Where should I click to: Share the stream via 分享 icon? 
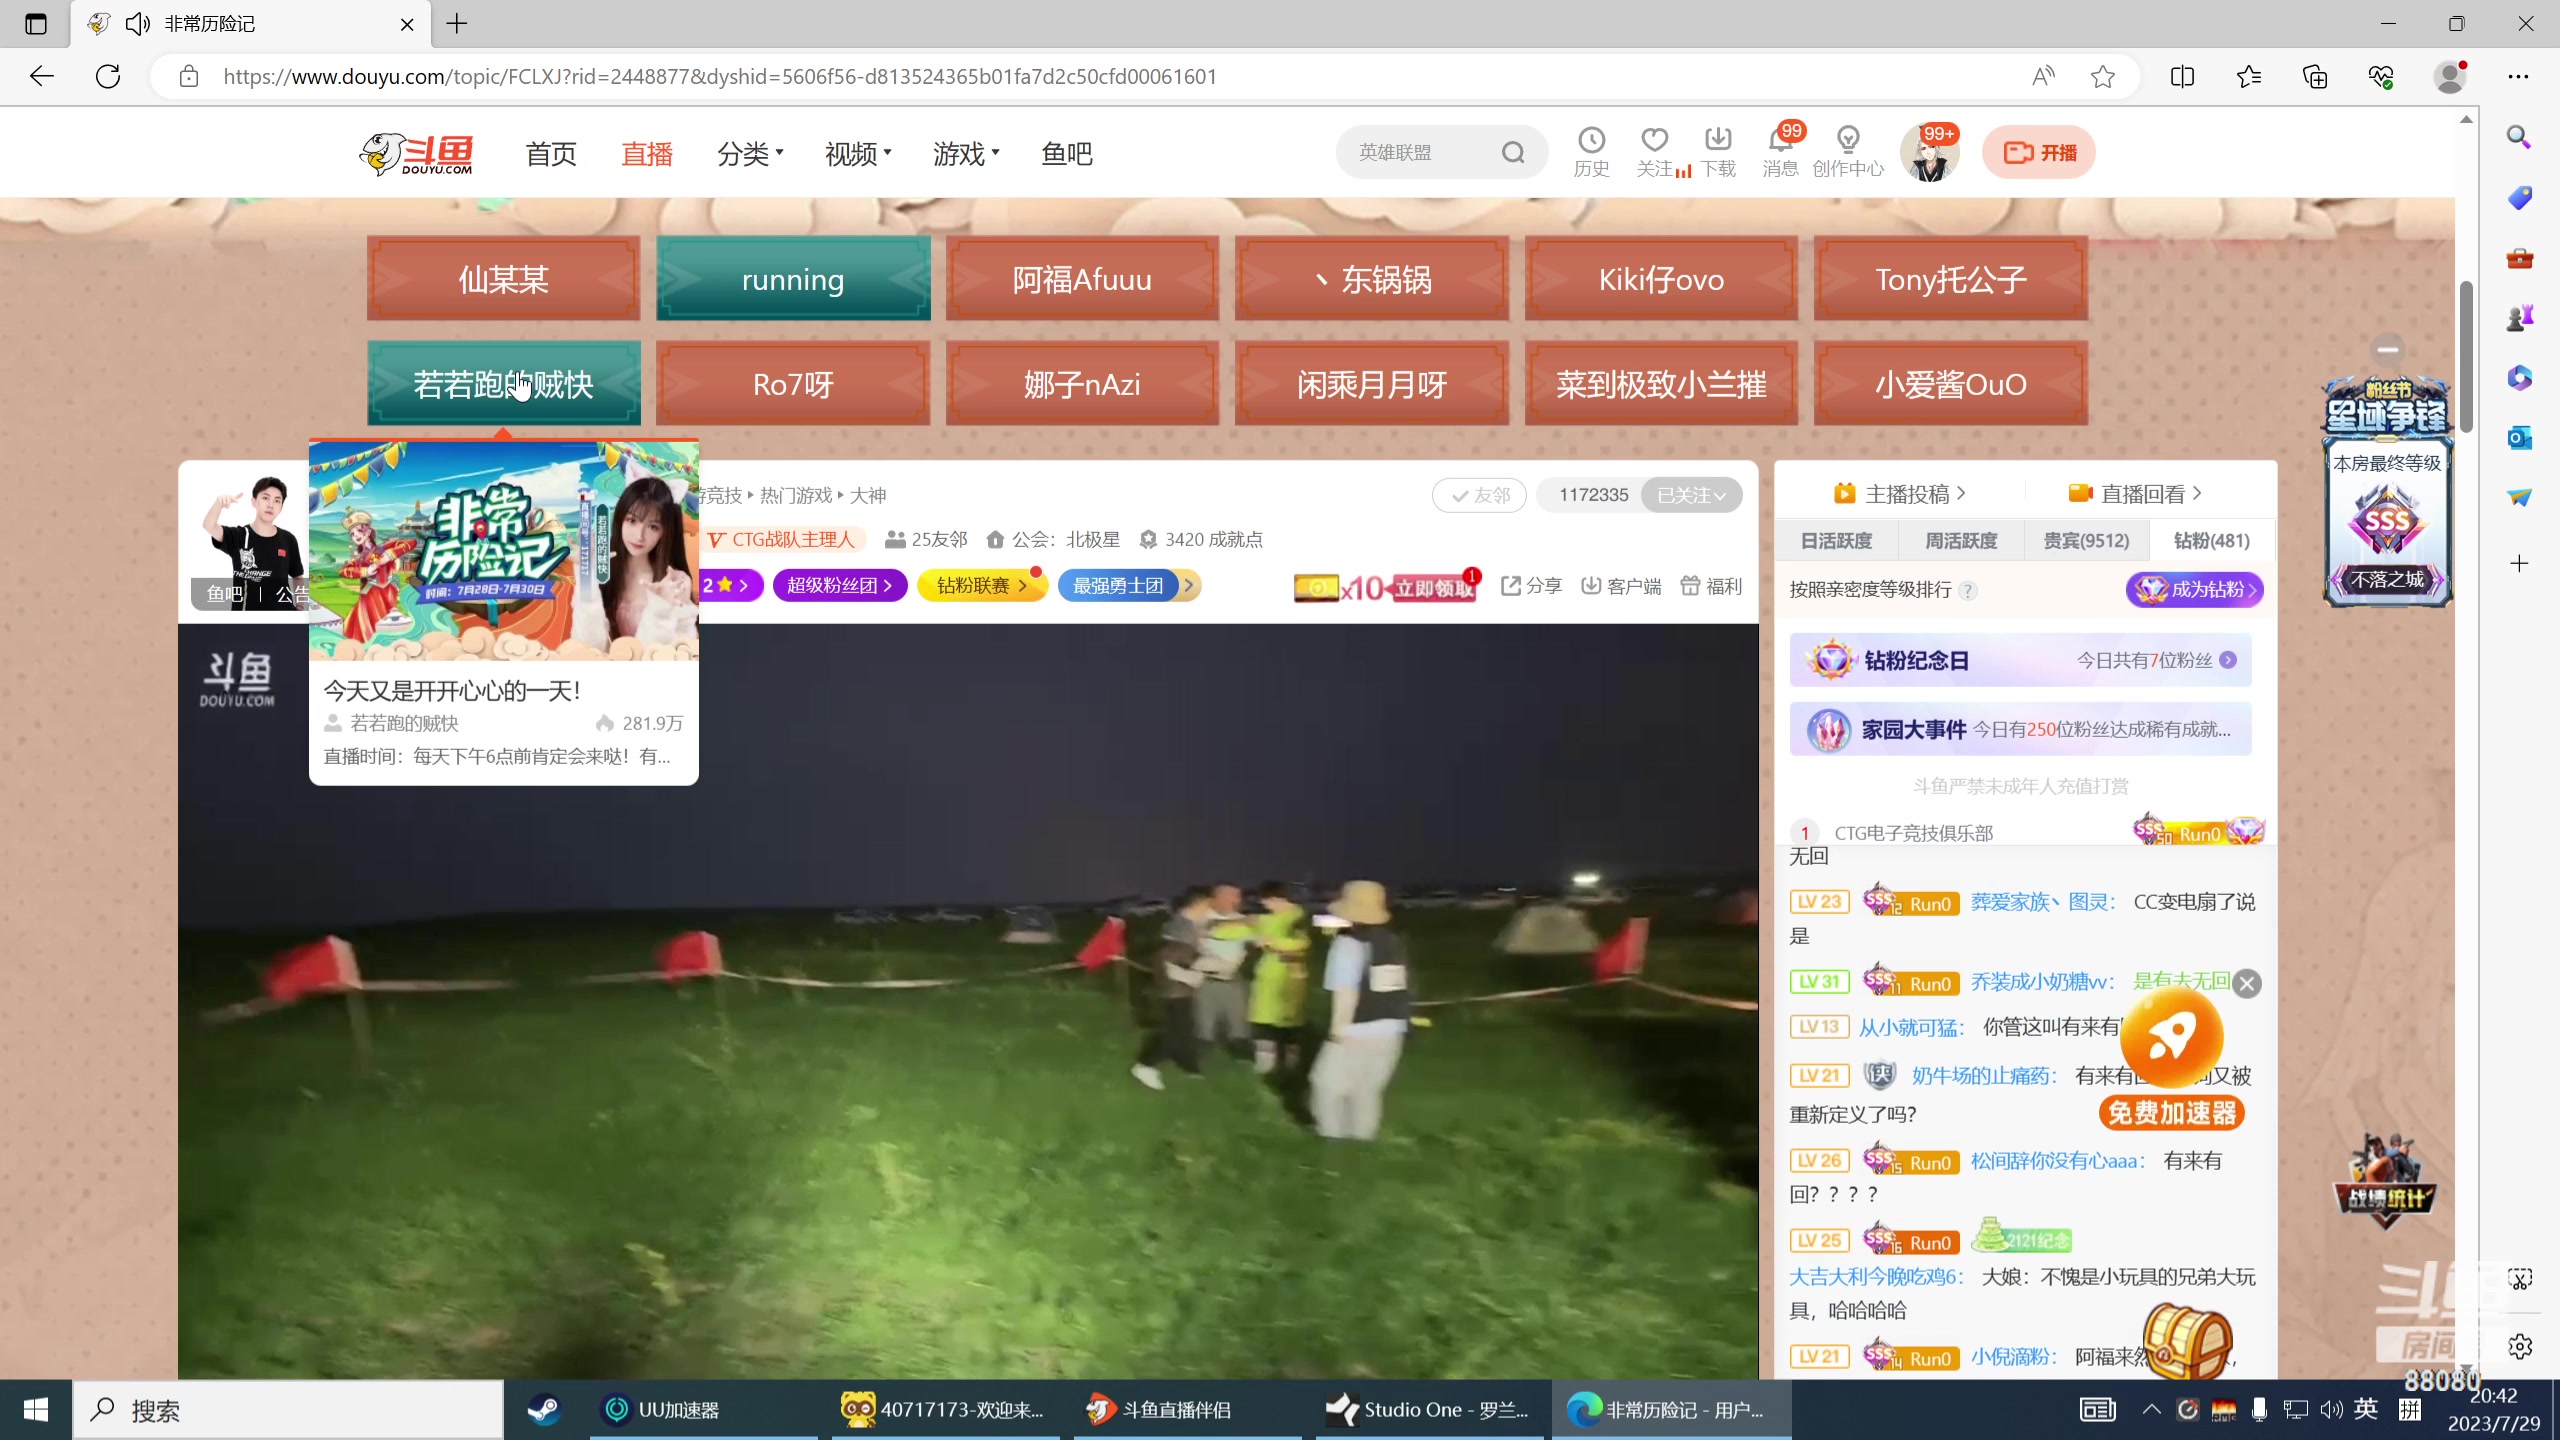click(1530, 585)
